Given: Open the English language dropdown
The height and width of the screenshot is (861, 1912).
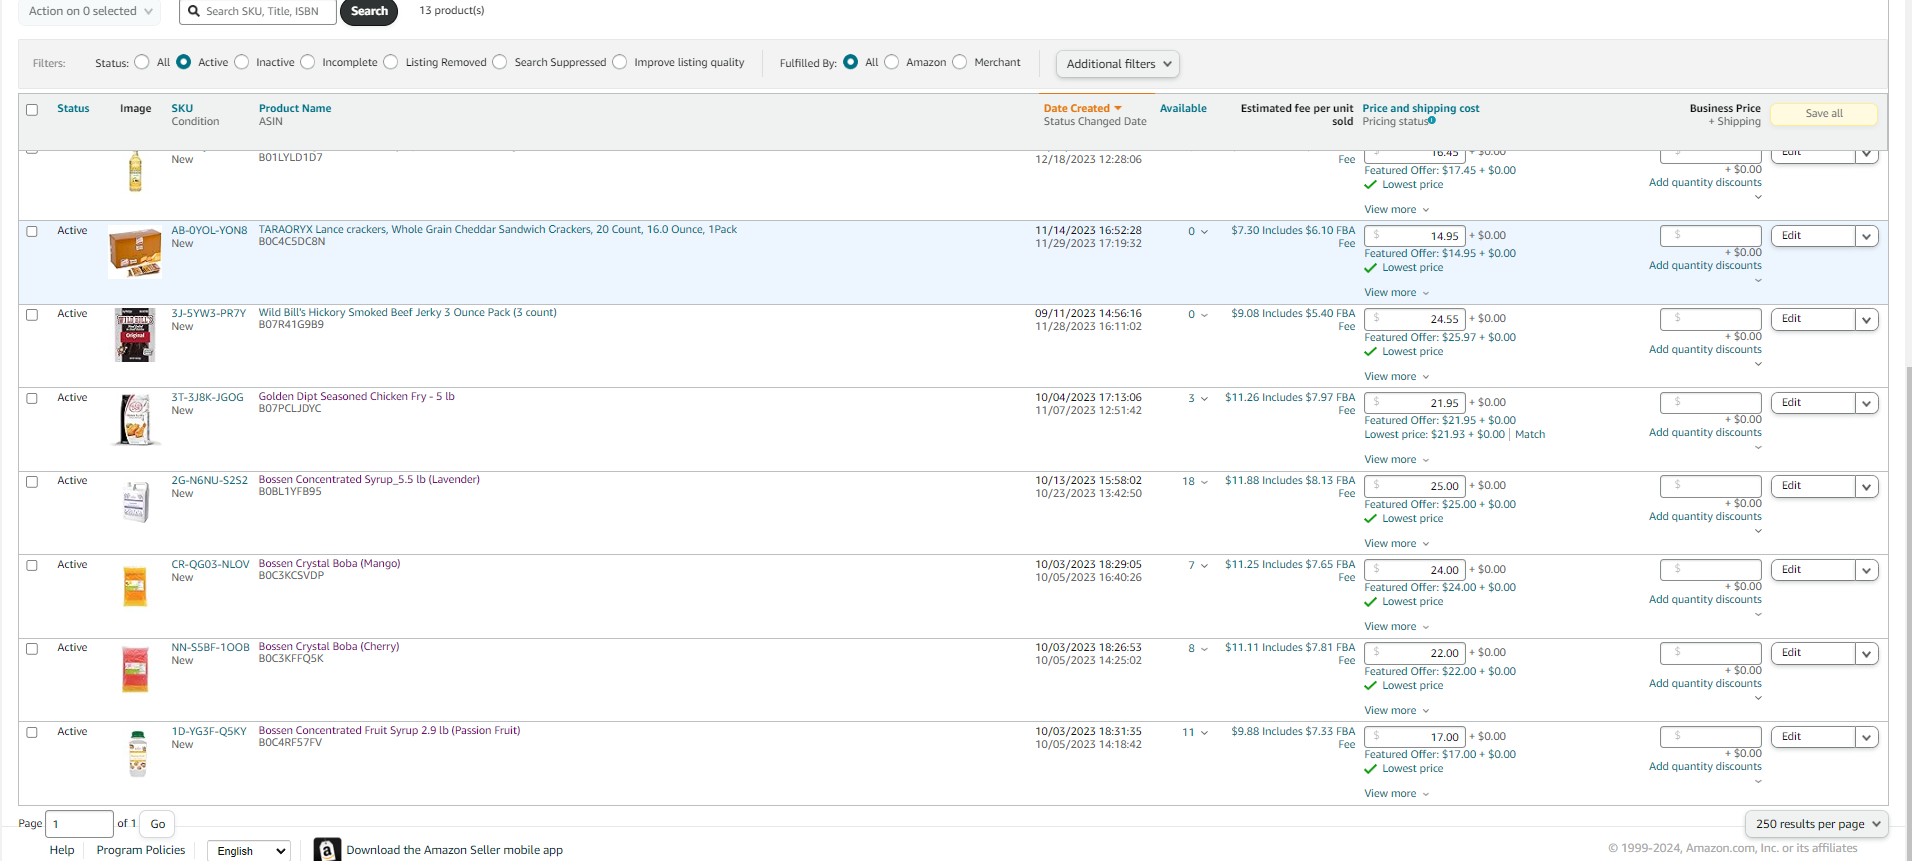Looking at the screenshot, I should coord(249,851).
